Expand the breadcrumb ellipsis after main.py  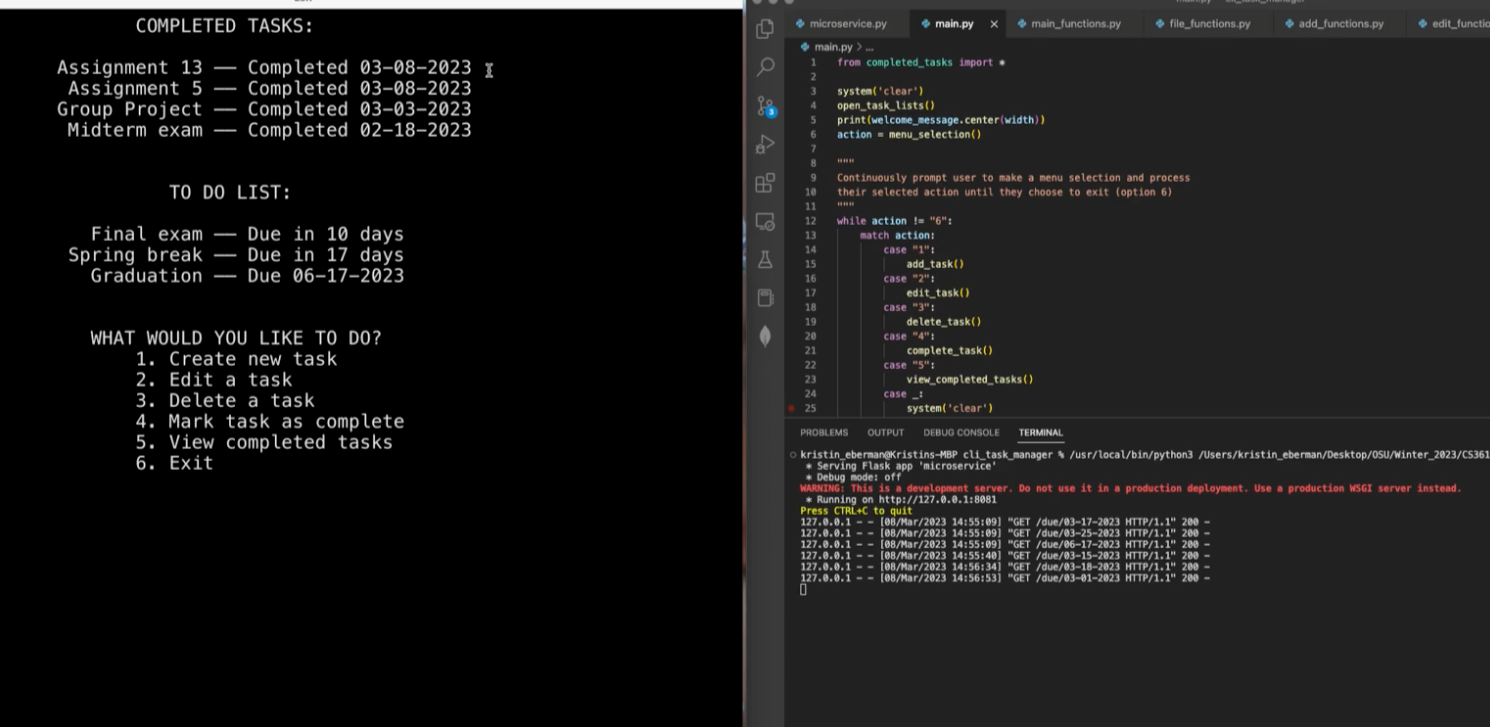pos(869,47)
